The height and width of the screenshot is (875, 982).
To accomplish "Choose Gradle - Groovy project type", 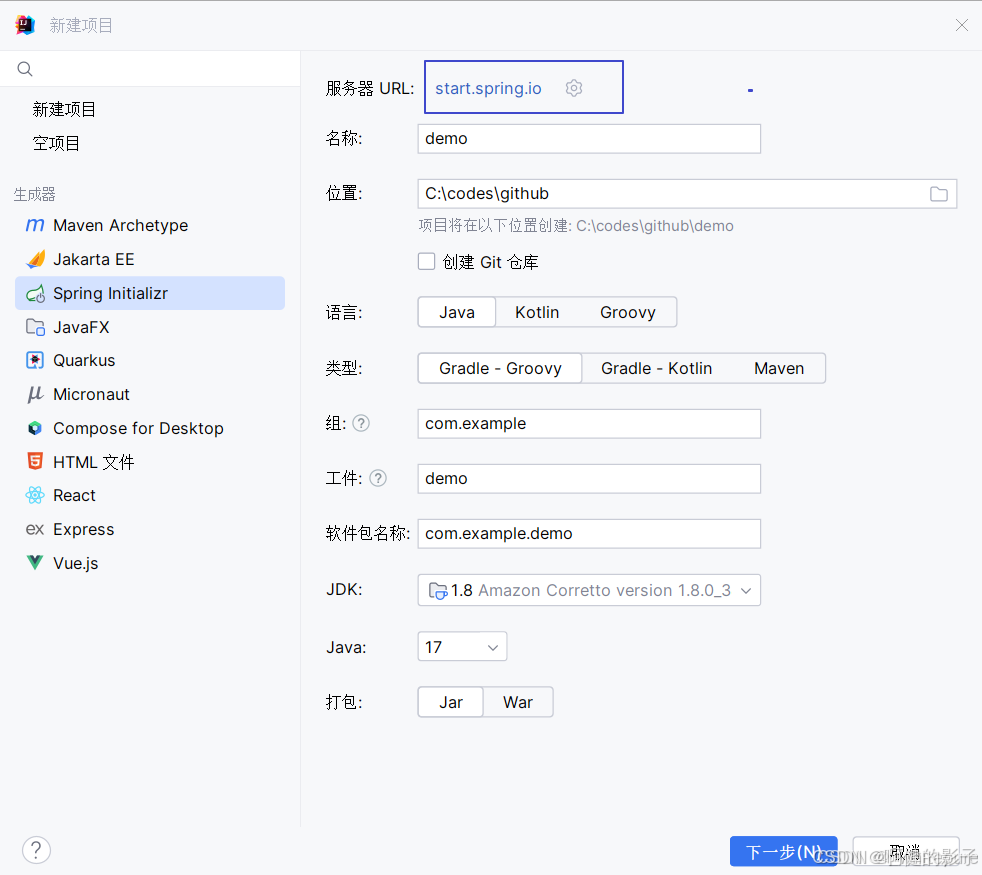I will [500, 368].
